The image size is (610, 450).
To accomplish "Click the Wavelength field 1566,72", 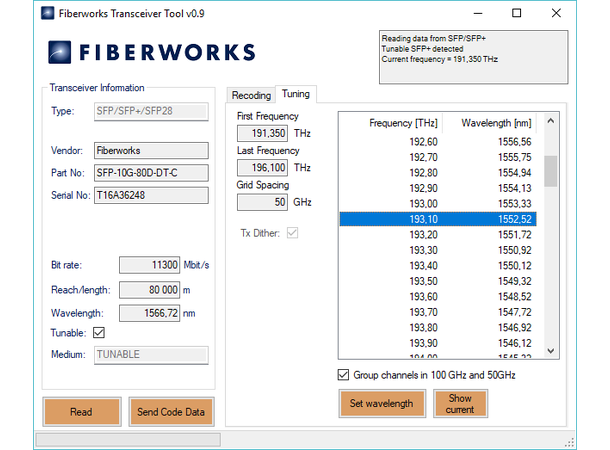I will (x=149, y=313).
